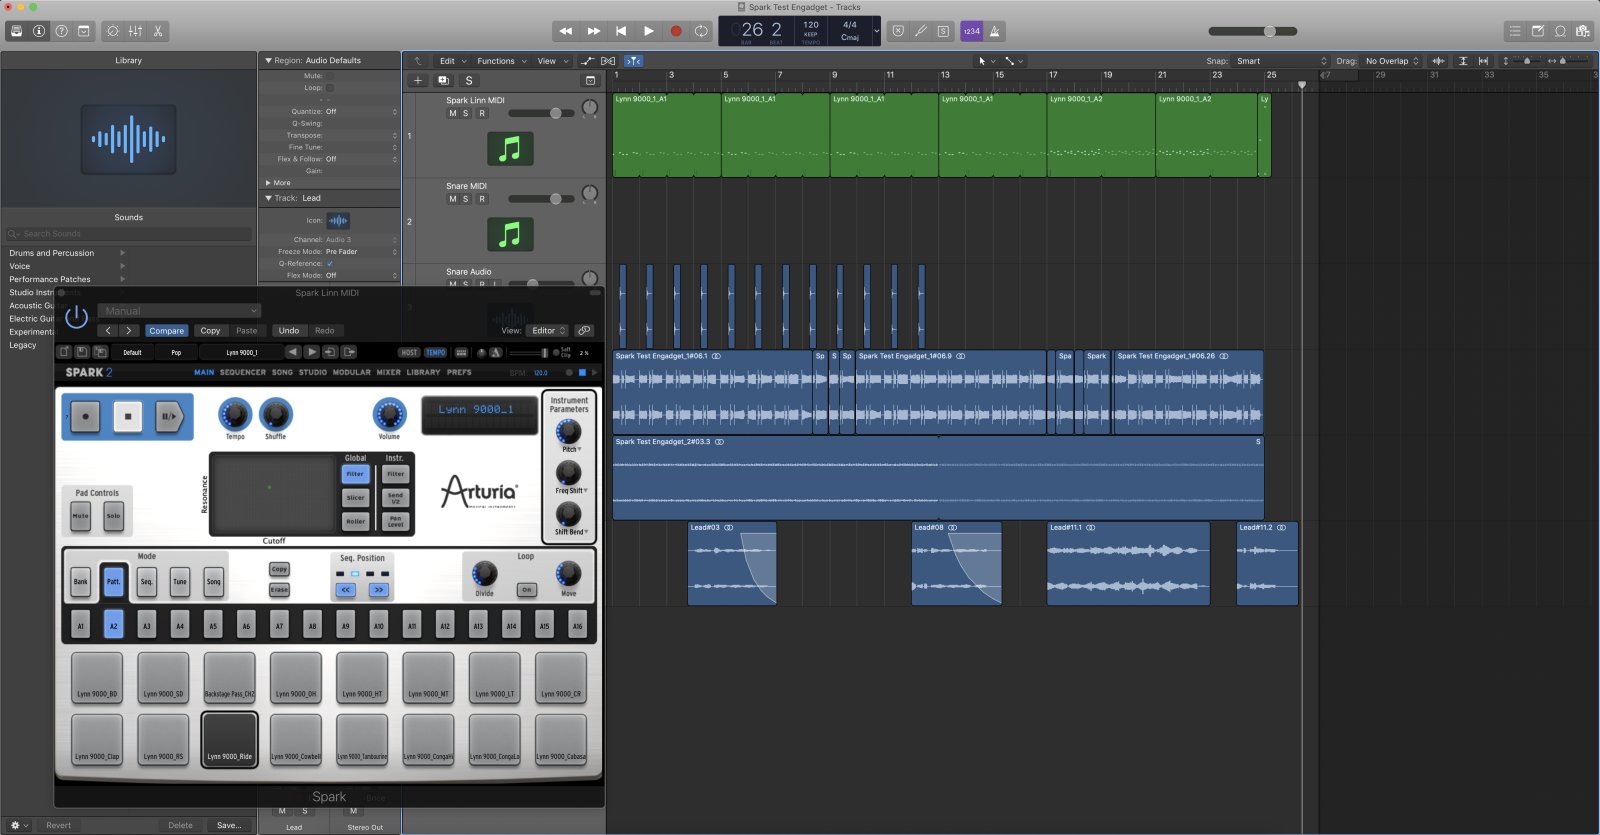1600x835 pixels.
Task: Click the Record button in the transport bar
Action: (675, 31)
